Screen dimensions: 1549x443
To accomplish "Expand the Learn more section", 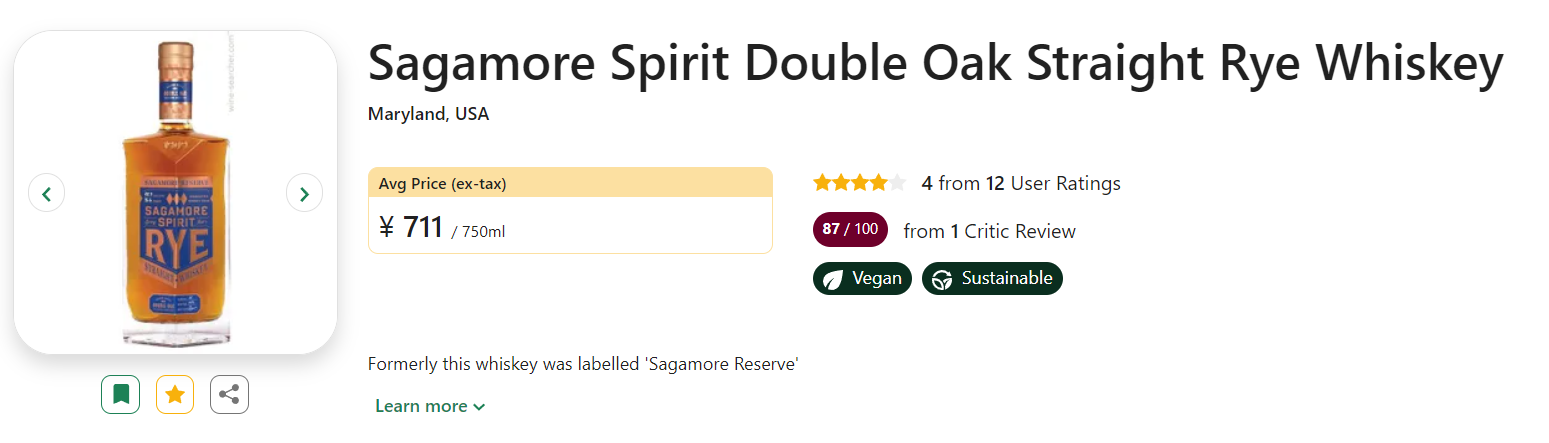I will (x=430, y=406).
